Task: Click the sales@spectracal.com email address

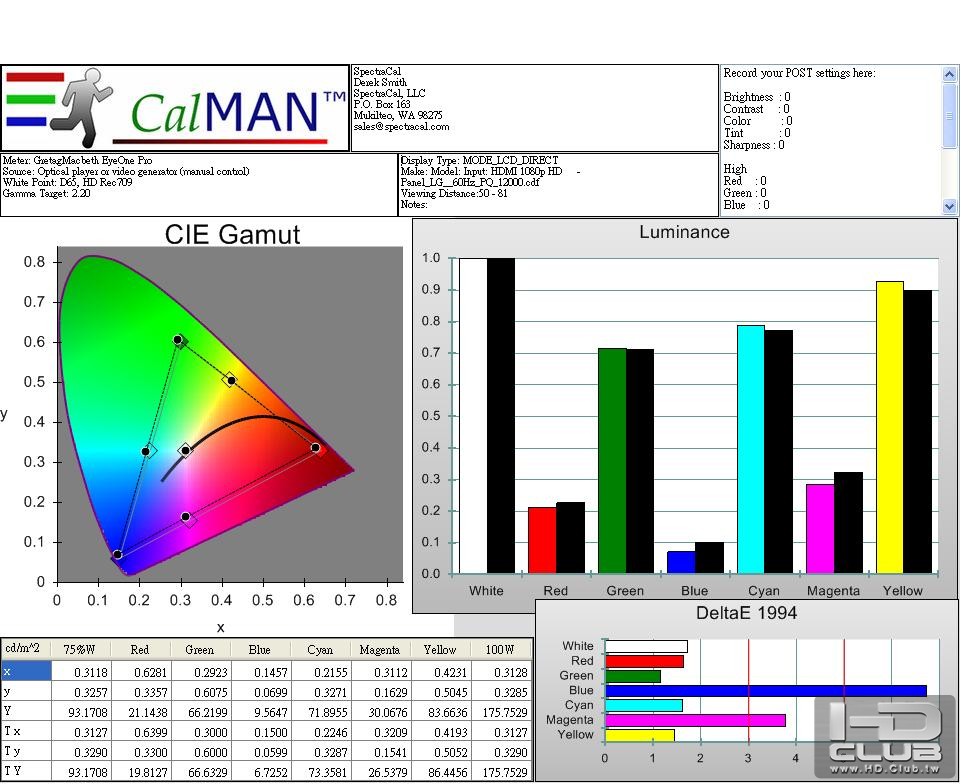Action: coord(401,127)
